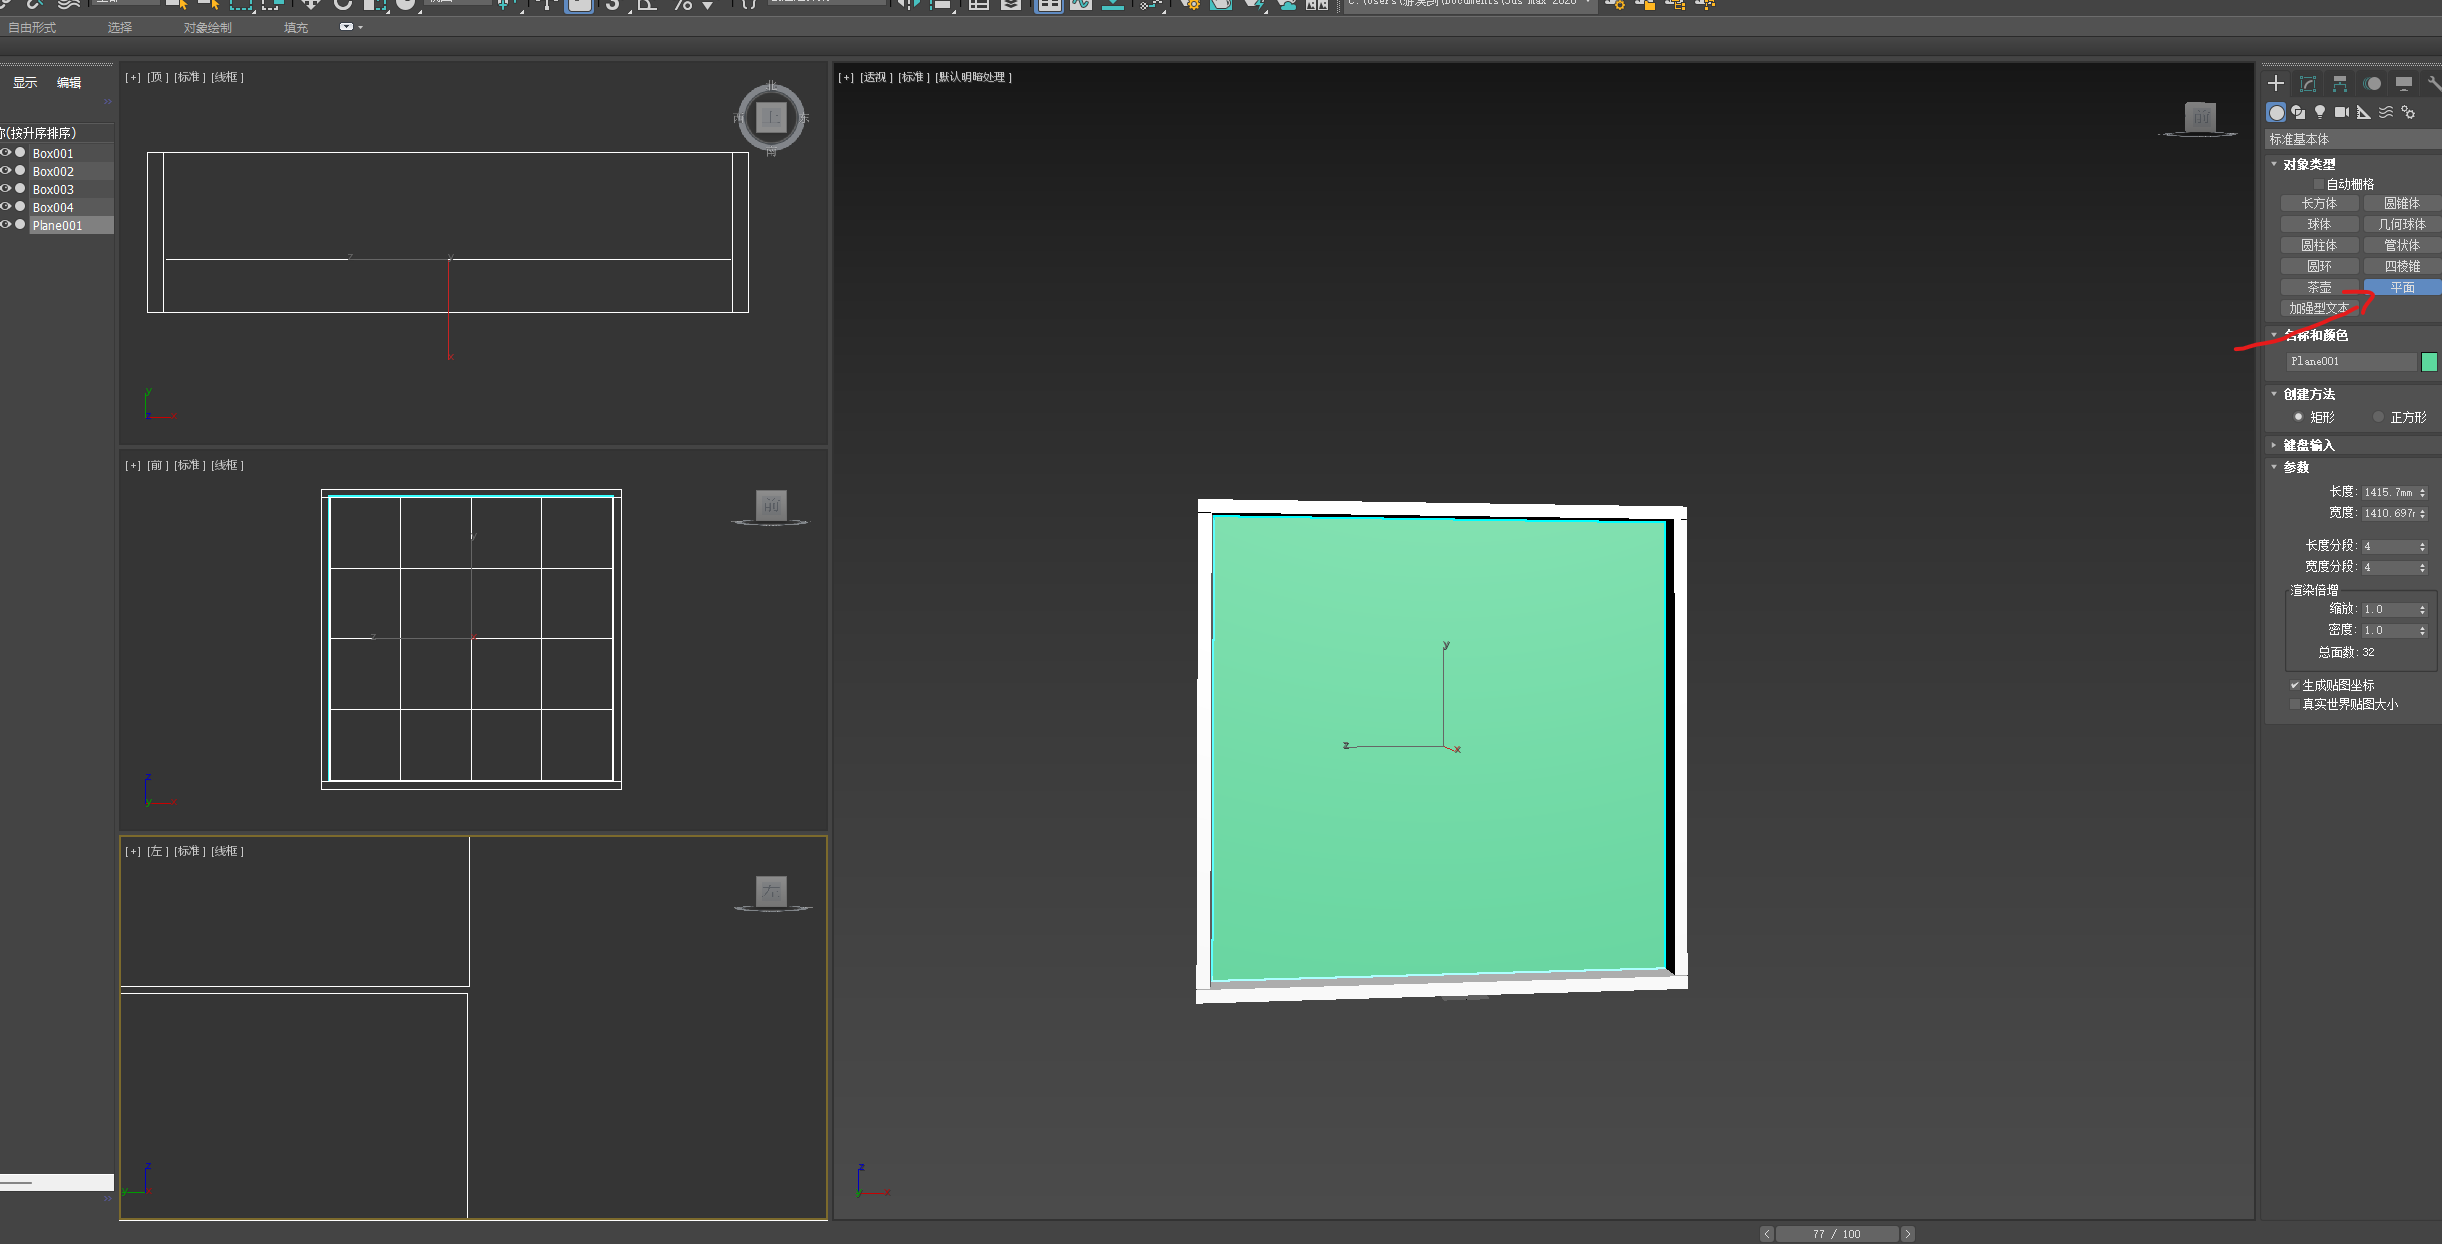Open the 自由形式 ribbon tab
This screenshot has height=1244, width=2442.
(32, 27)
